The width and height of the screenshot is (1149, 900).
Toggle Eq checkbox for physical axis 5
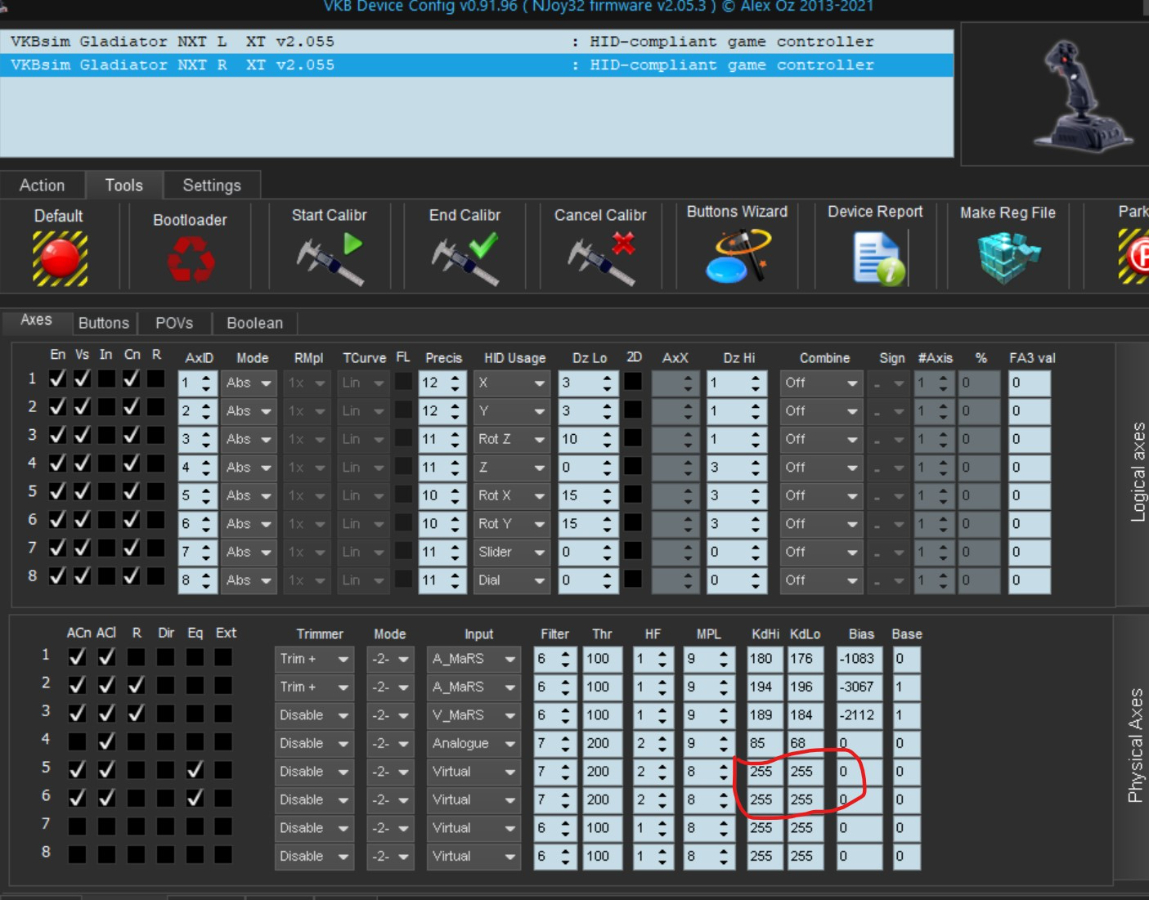[194, 770]
